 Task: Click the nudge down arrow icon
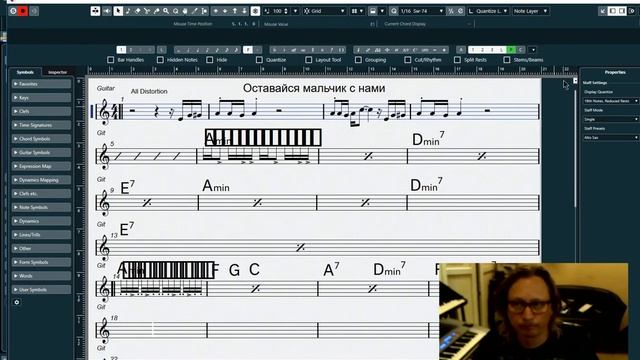pos(244,11)
